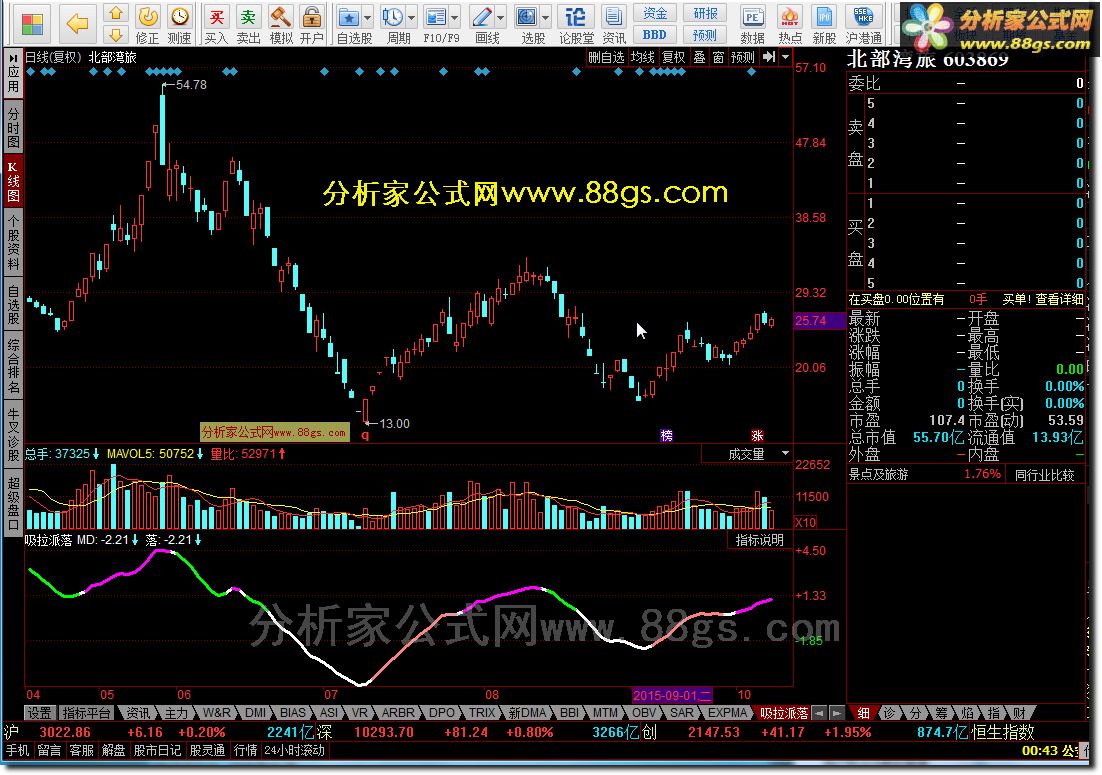1102x775 pixels.
Task: Open the 综合排名 side tab
Action: pos(13,365)
